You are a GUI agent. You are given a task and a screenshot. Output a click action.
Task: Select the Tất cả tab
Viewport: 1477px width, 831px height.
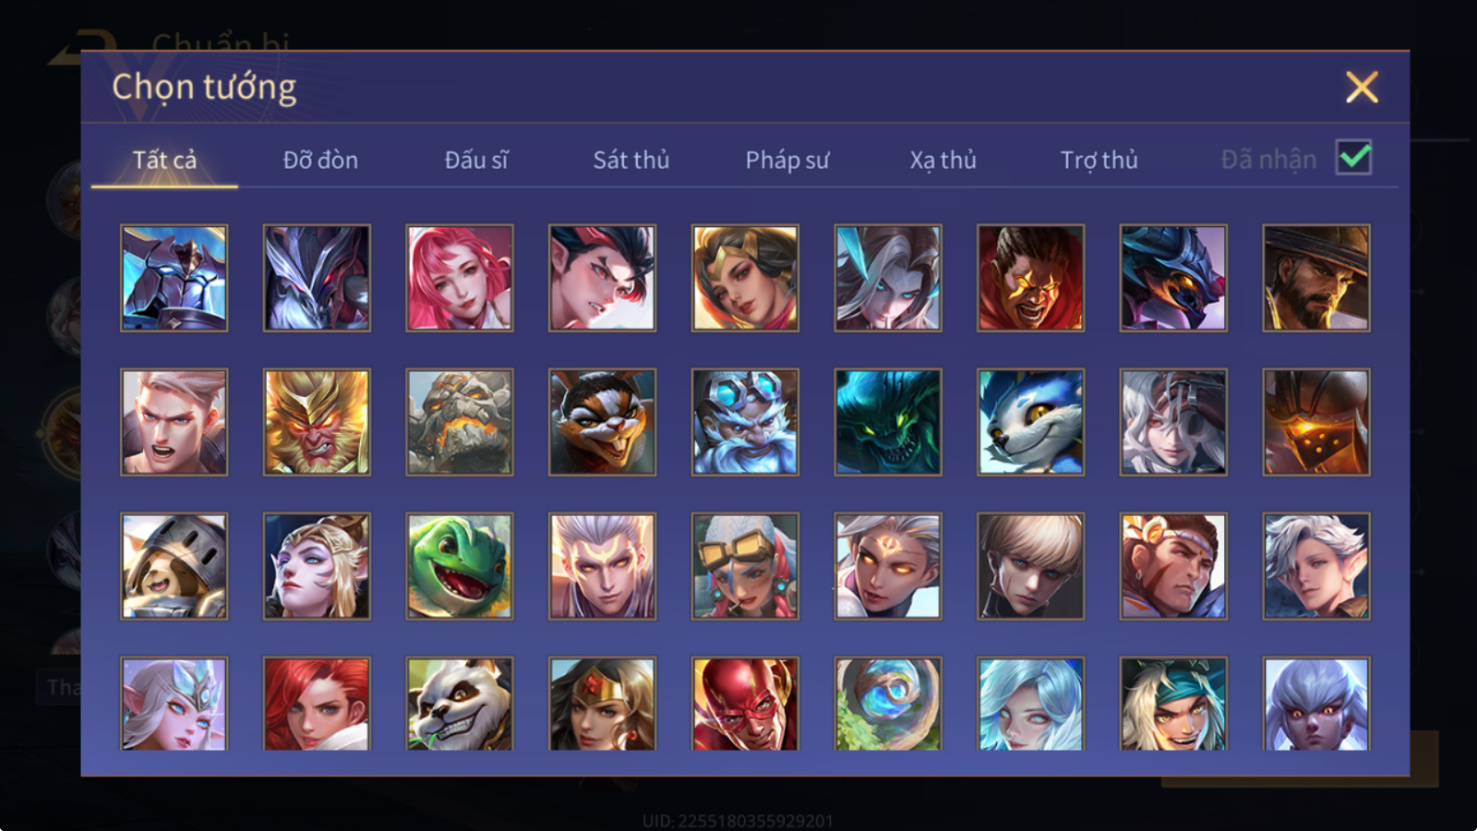(165, 160)
